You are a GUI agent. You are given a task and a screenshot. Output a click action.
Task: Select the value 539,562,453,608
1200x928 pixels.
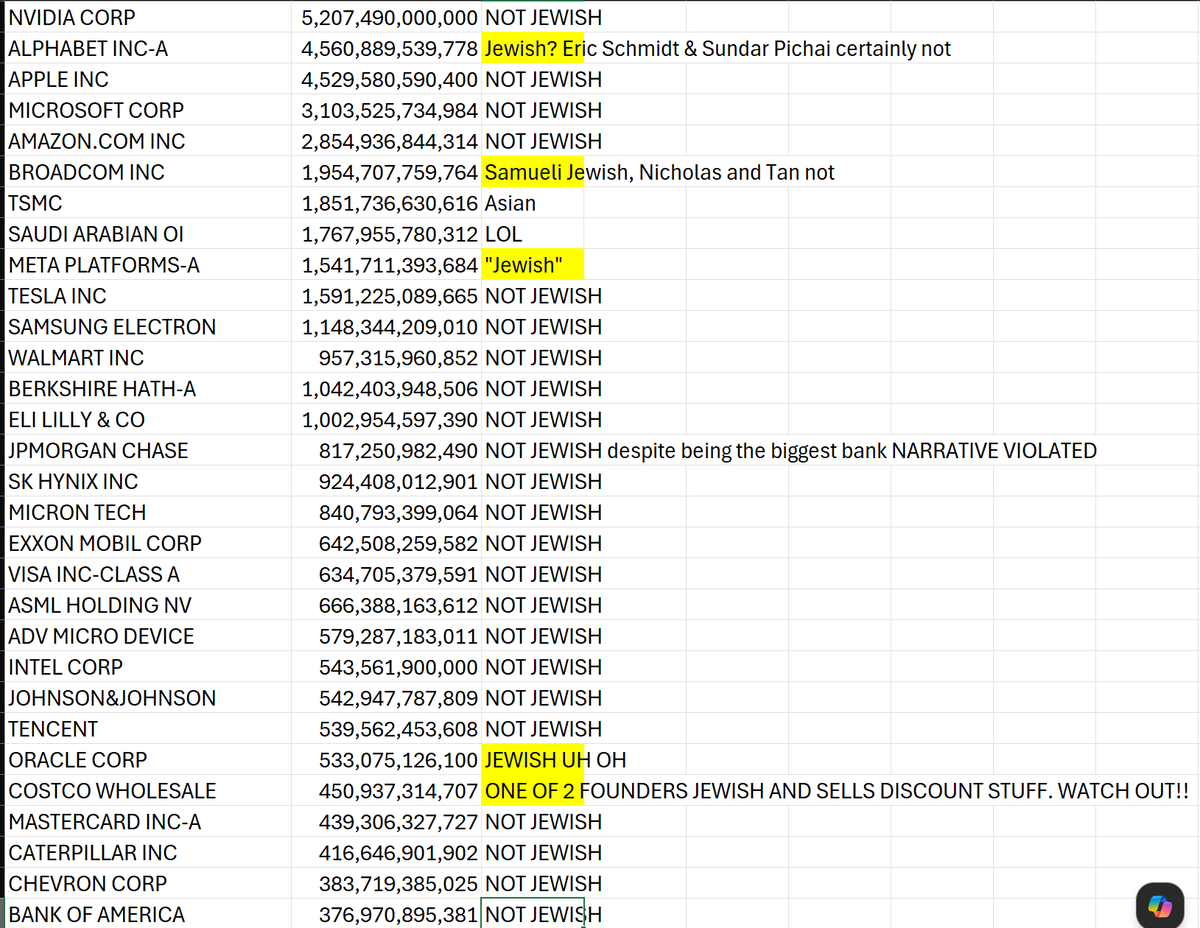(x=399, y=729)
